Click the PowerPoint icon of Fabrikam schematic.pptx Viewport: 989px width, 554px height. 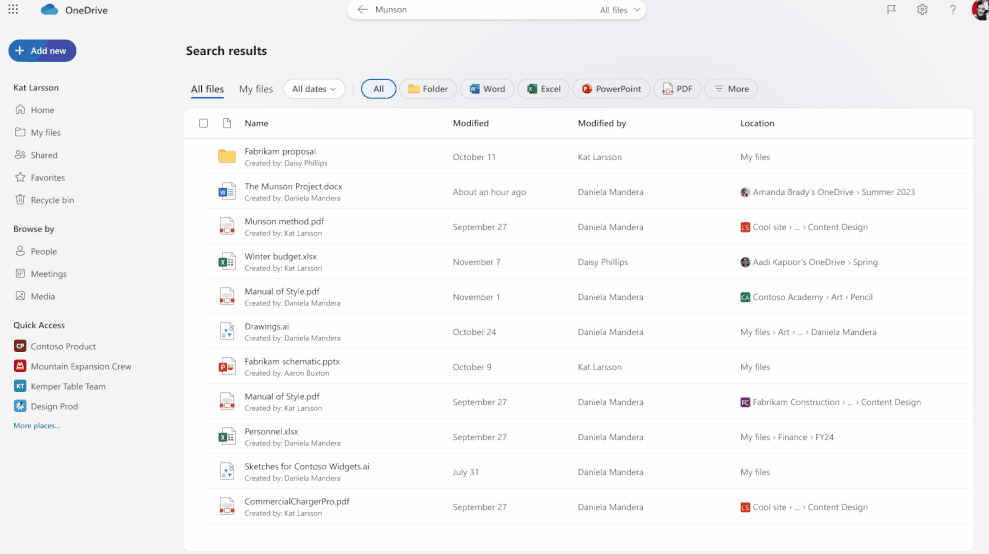[x=227, y=367]
